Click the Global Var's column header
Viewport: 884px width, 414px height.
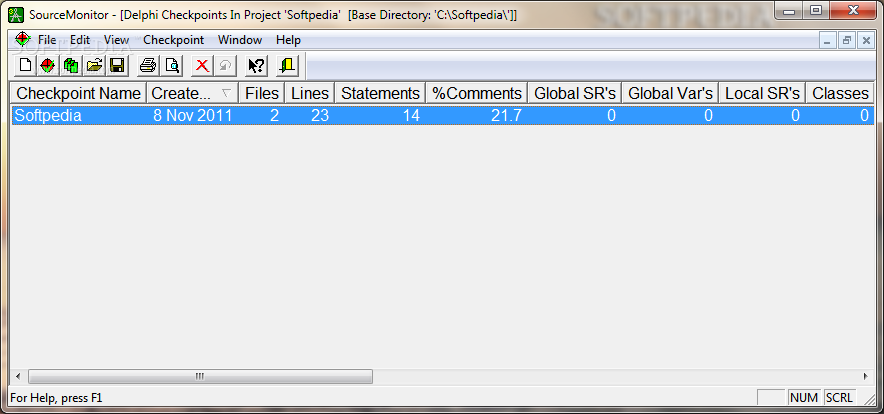click(670, 93)
